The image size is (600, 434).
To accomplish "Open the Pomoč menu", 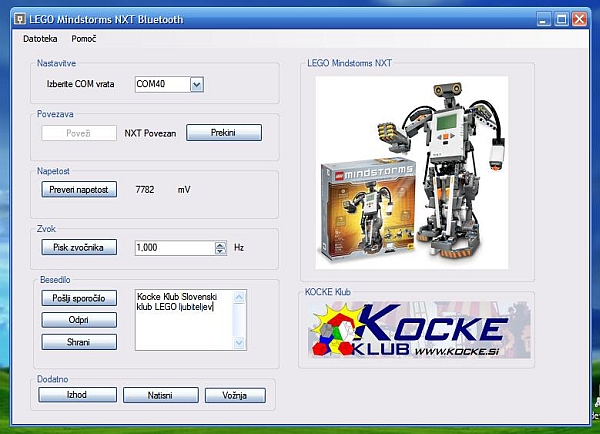I will click(84, 39).
